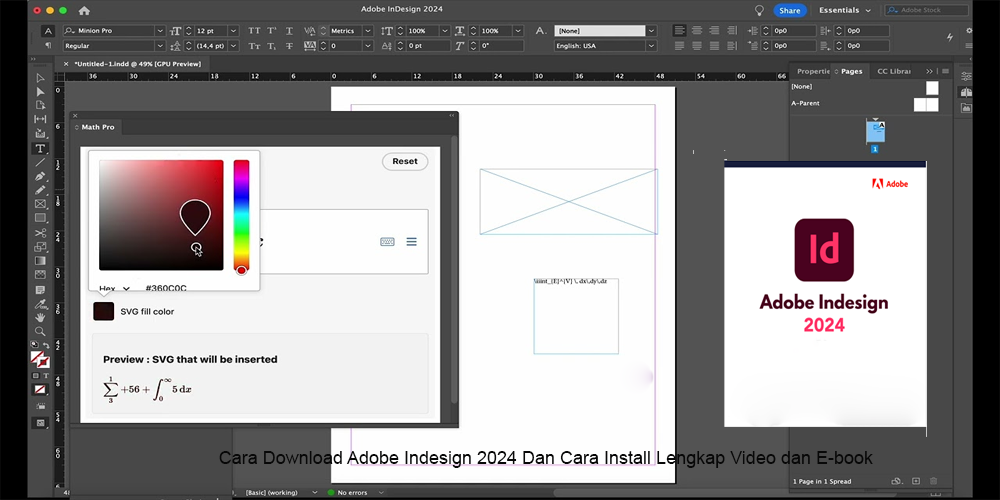Image resolution: width=1000 pixels, height=500 pixels.
Task: Toggle Paragraph Formatting Controls button
Action: click(48, 46)
